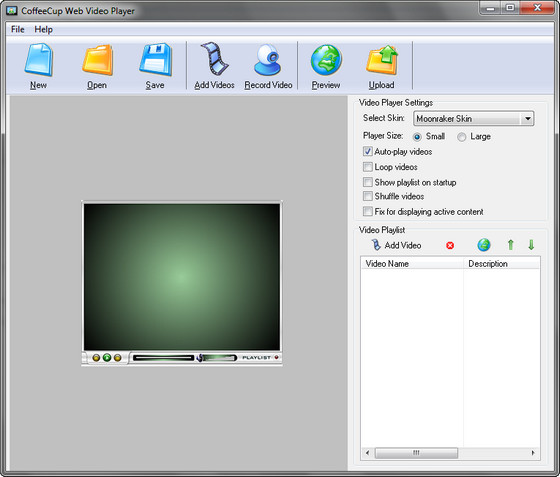Viewport: 560px width, 477px height.
Task: Remove video with red delete icon
Action: (x=450, y=245)
